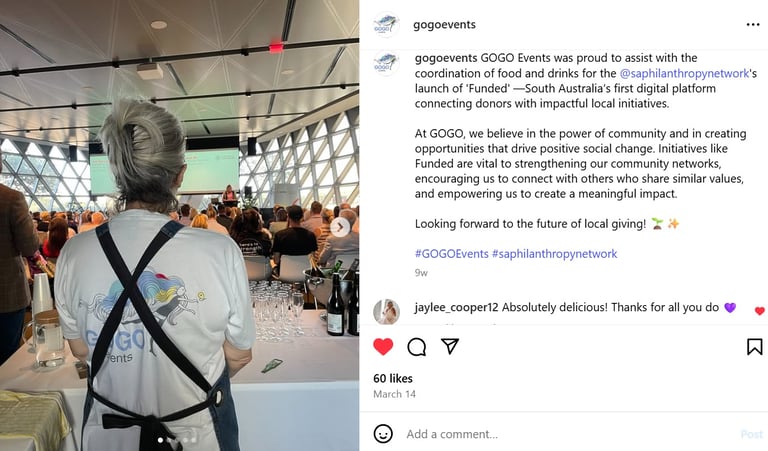Open the #GOGOEvents hashtag
The height and width of the screenshot is (451, 768).
(452, 254)
